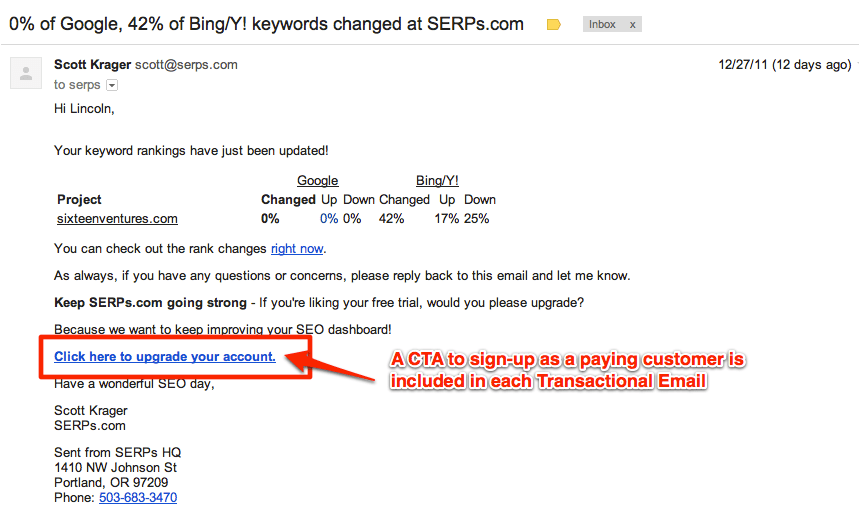Click the underlined Google column header
This screenshot has width=859, height=512.
[317, 181]
